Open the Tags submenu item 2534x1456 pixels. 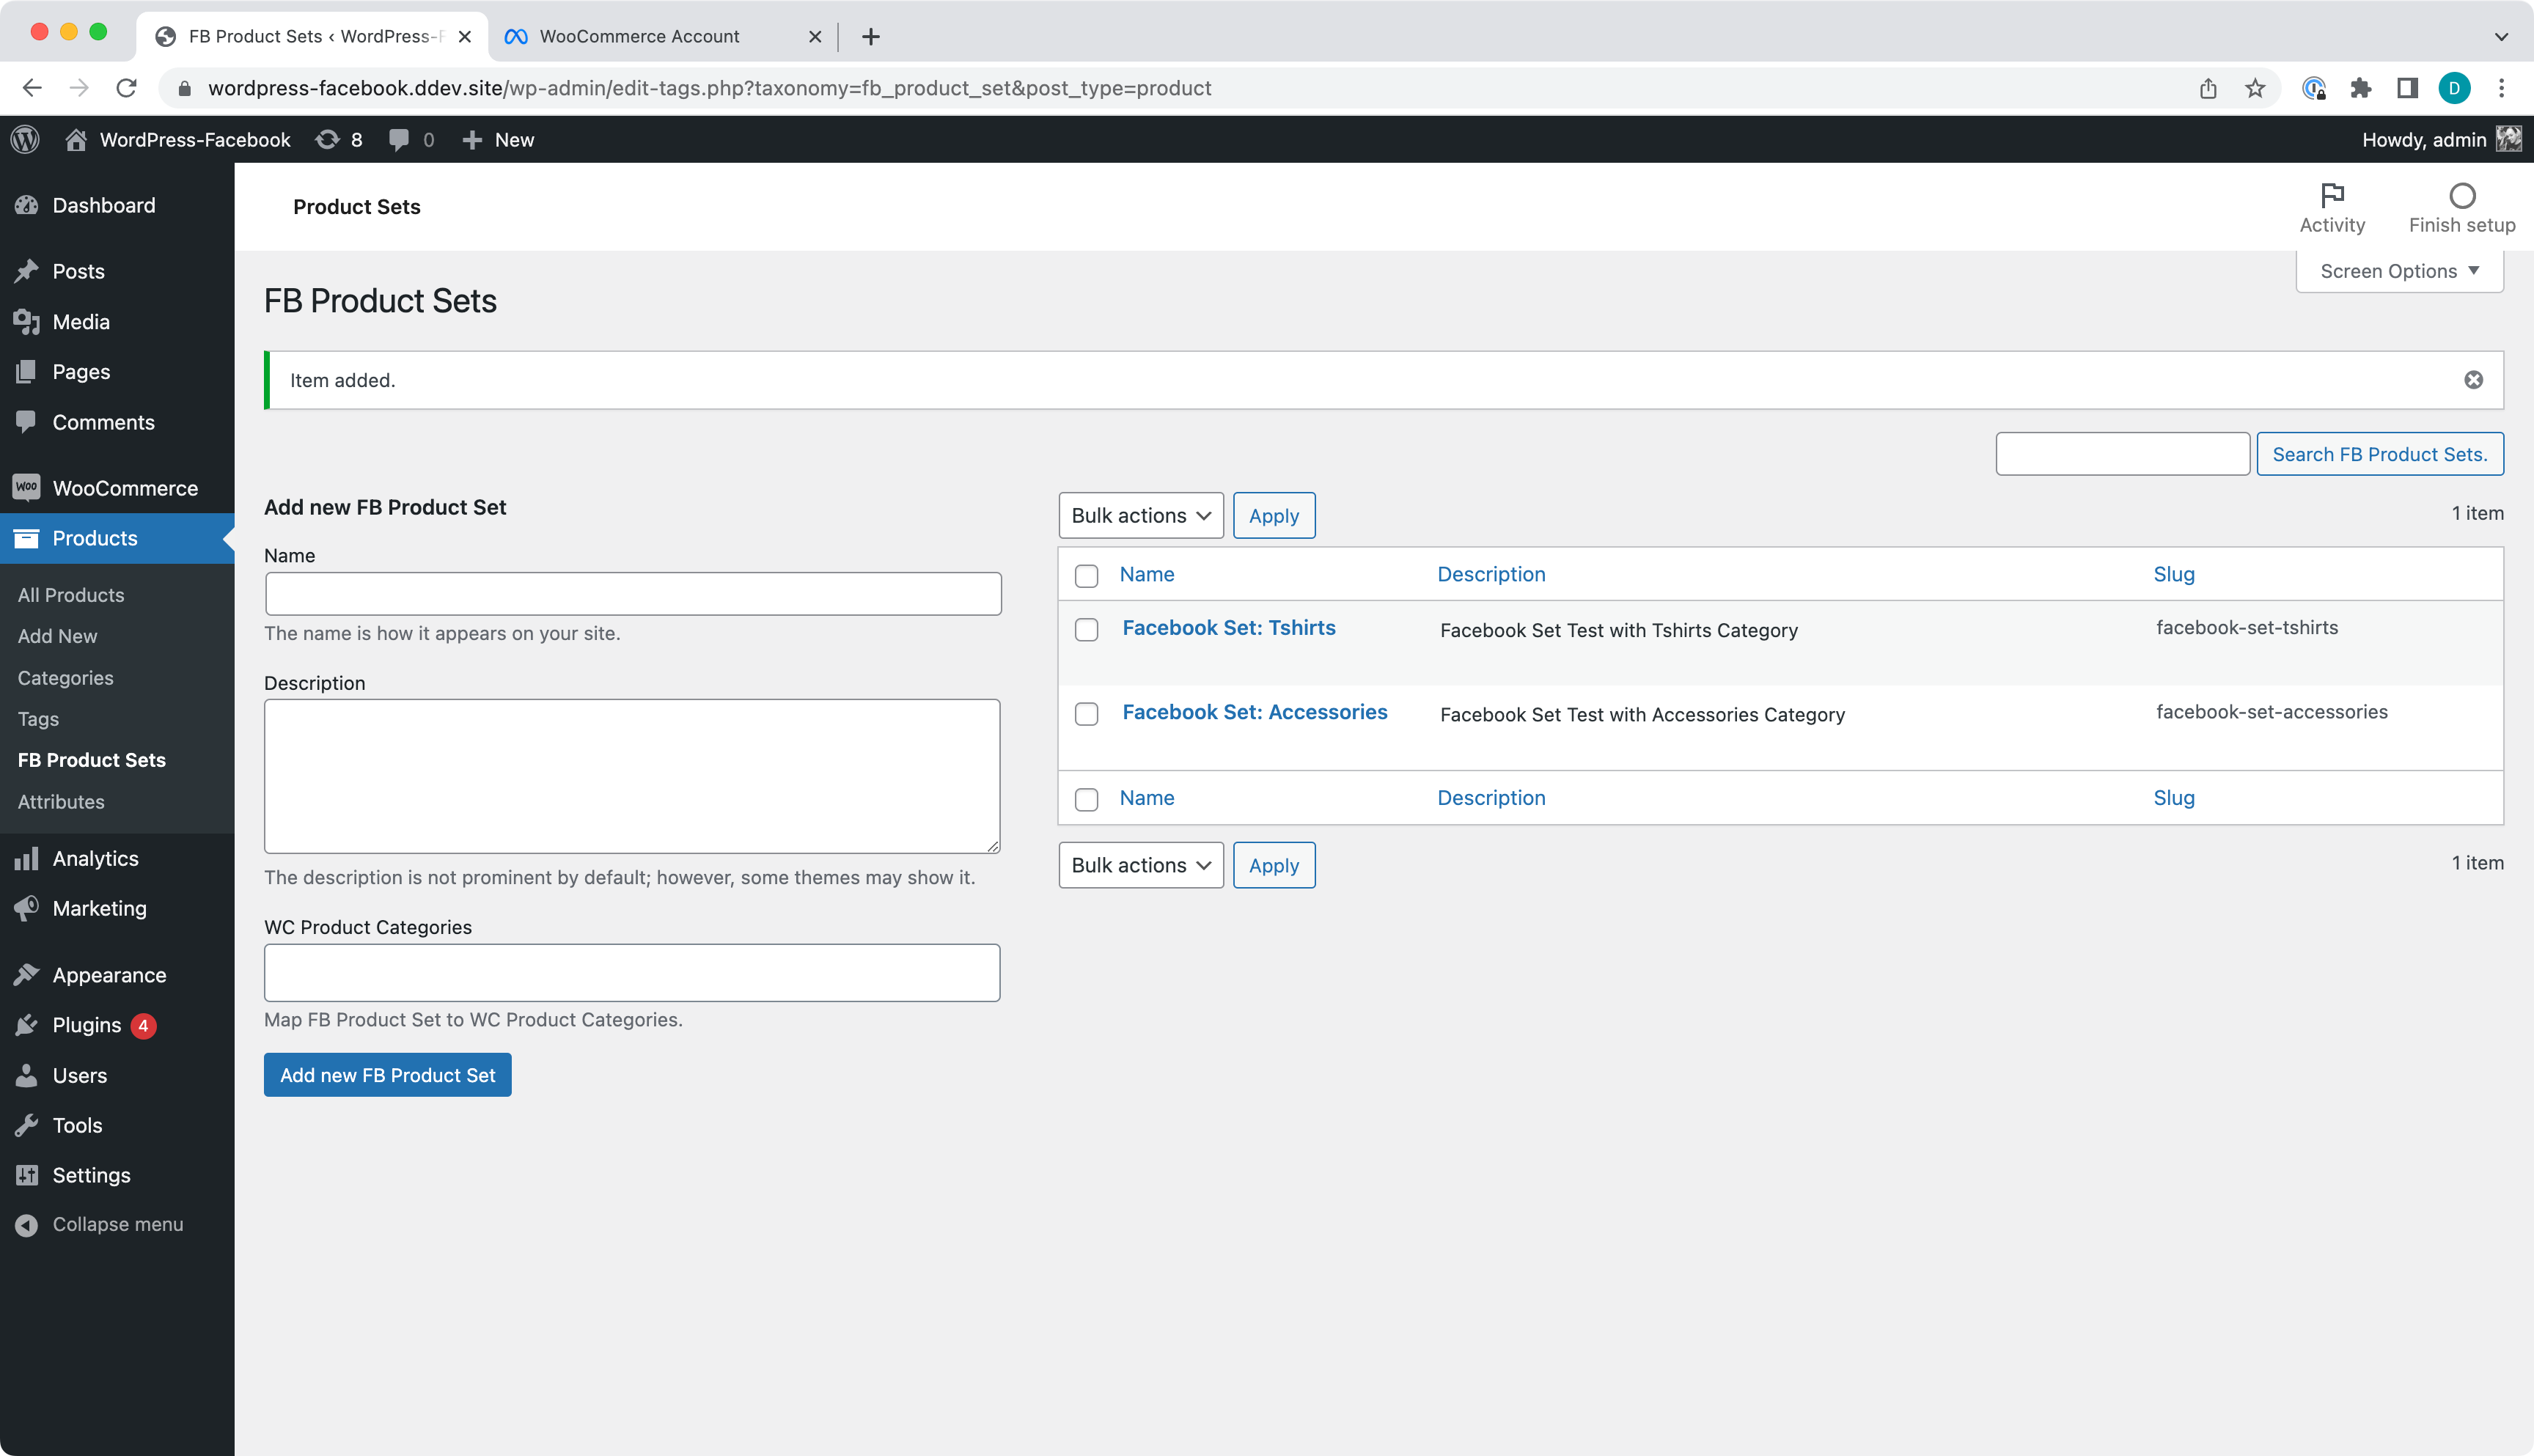pos(38,719)
